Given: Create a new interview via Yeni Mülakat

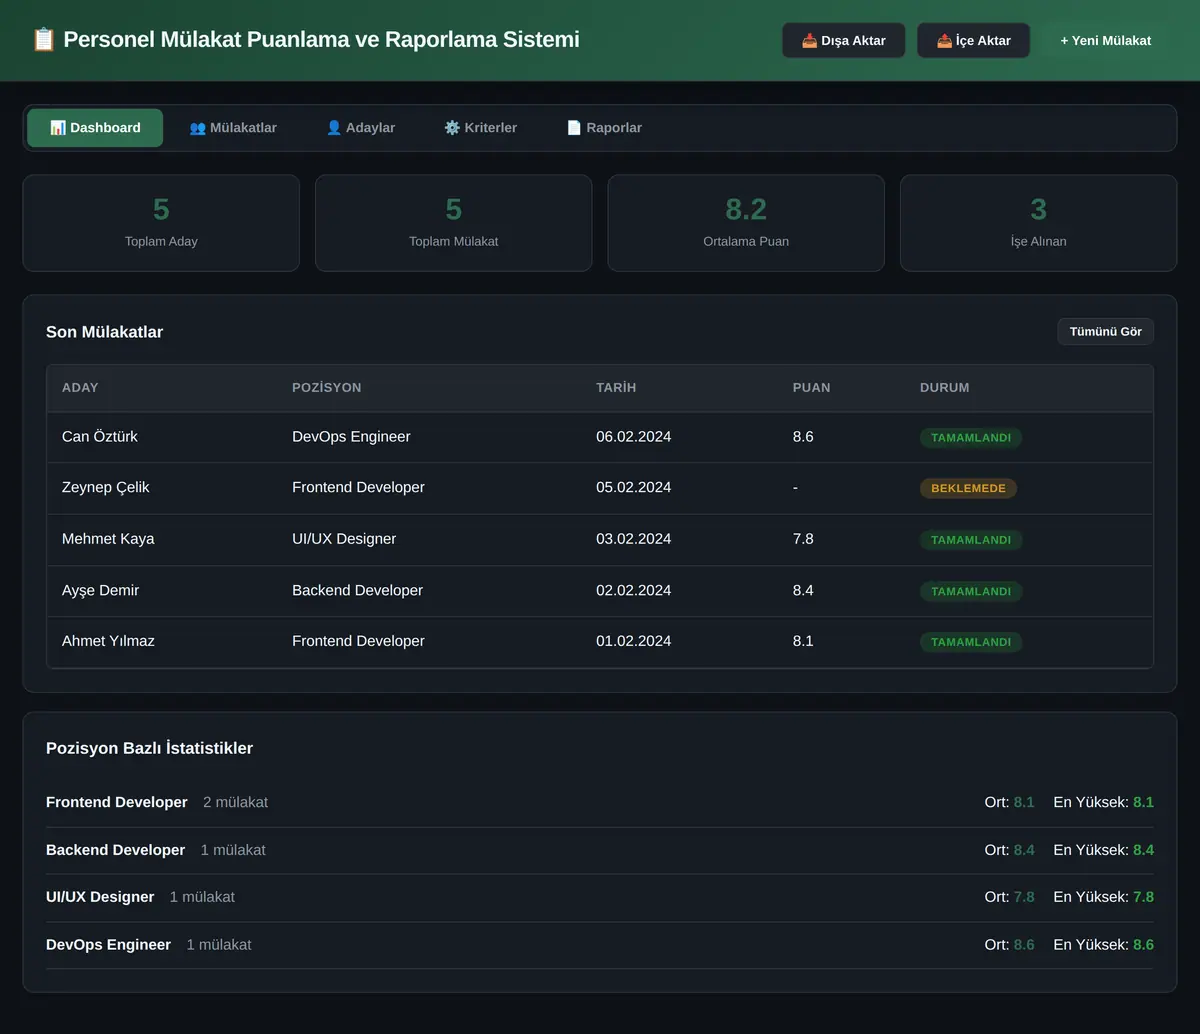Looking at the screenshot, I should pos(1105,41).
